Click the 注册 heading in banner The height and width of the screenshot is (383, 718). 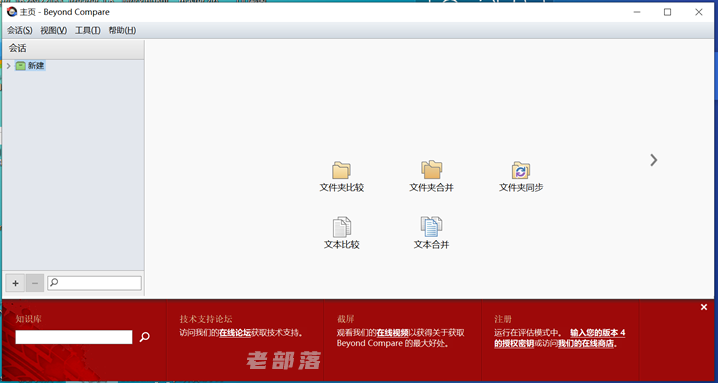point(503,319)
